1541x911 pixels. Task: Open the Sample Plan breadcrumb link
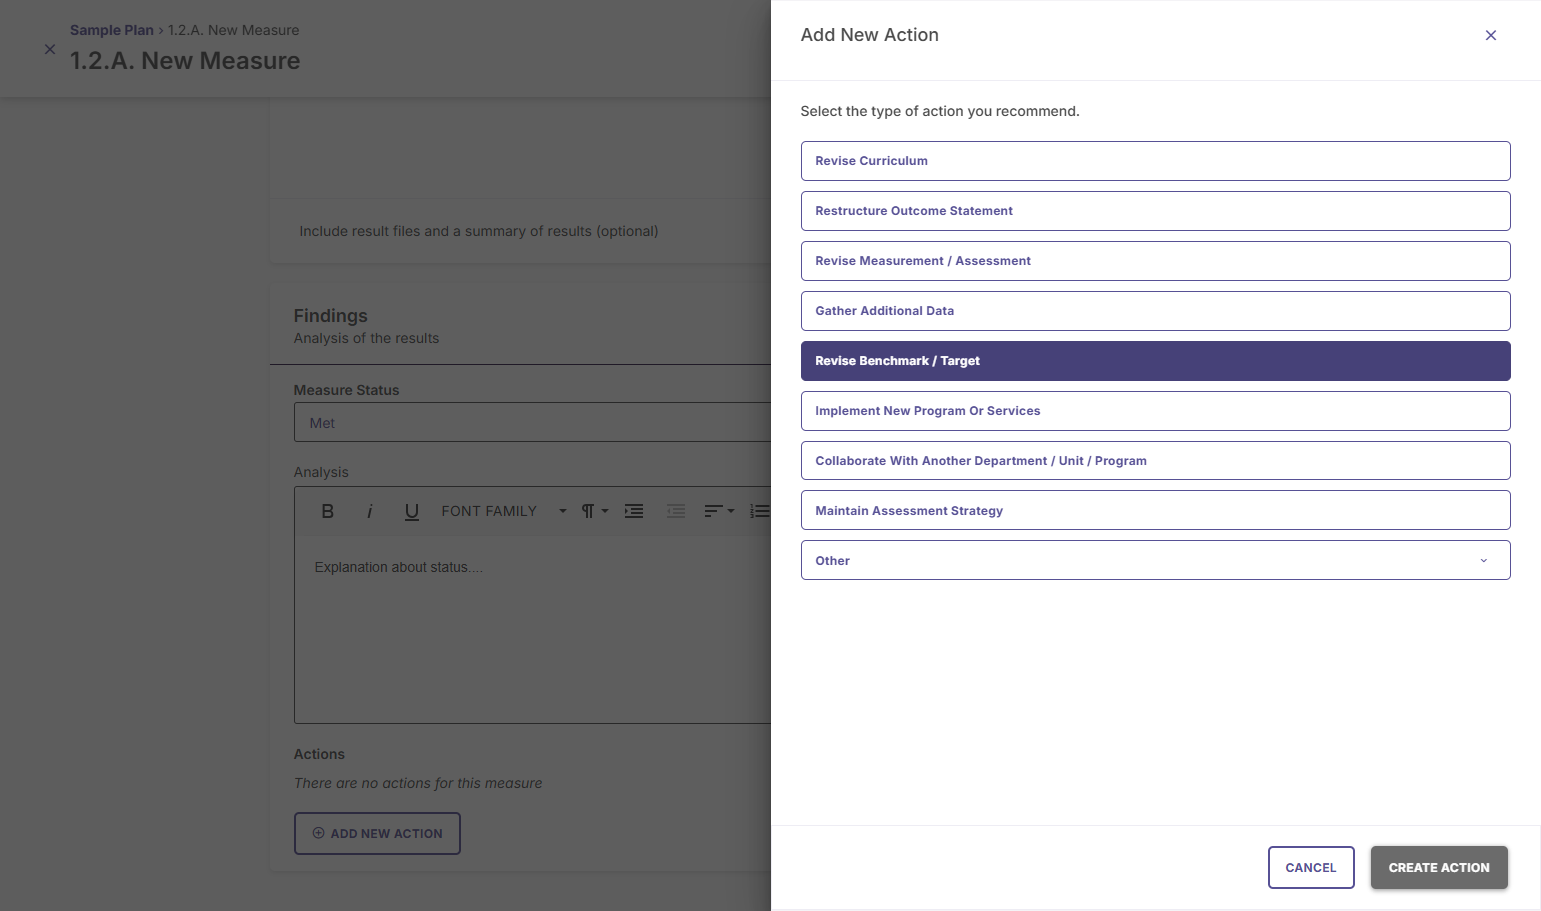pyautogui.click(x=112, y=30)
